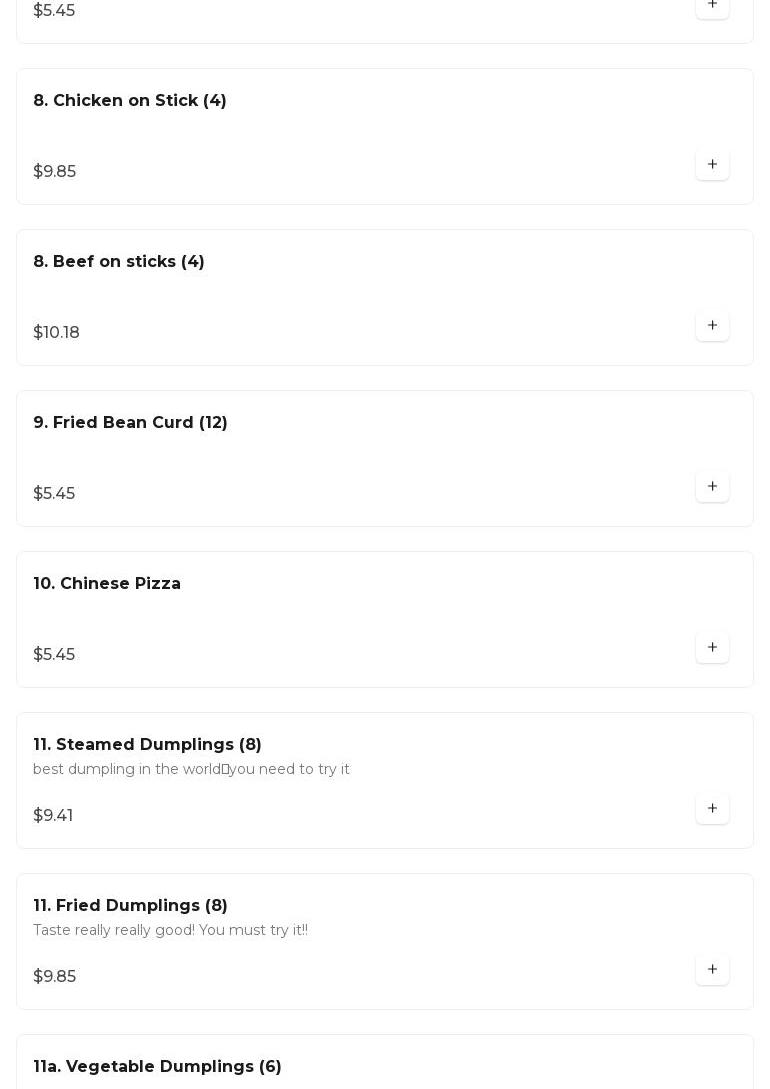Open Vegetable Dumplings (6) item
This screenshot has width=770, height=1089.
(157, 1067)
